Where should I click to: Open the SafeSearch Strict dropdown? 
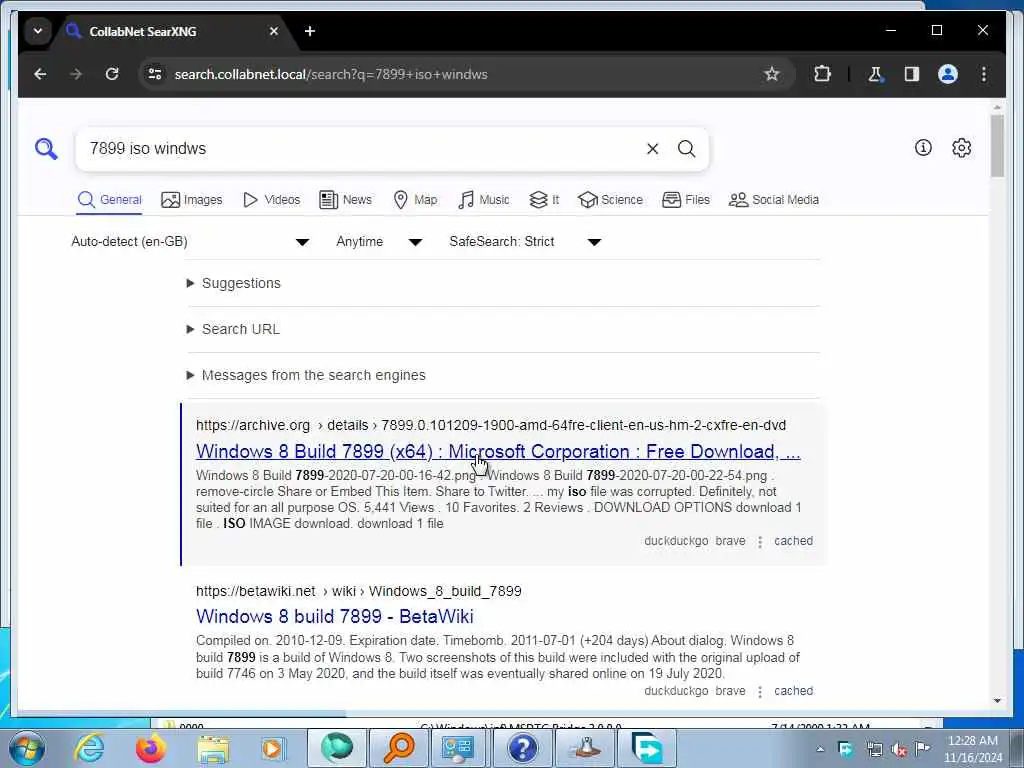click(x=525, y=242)
